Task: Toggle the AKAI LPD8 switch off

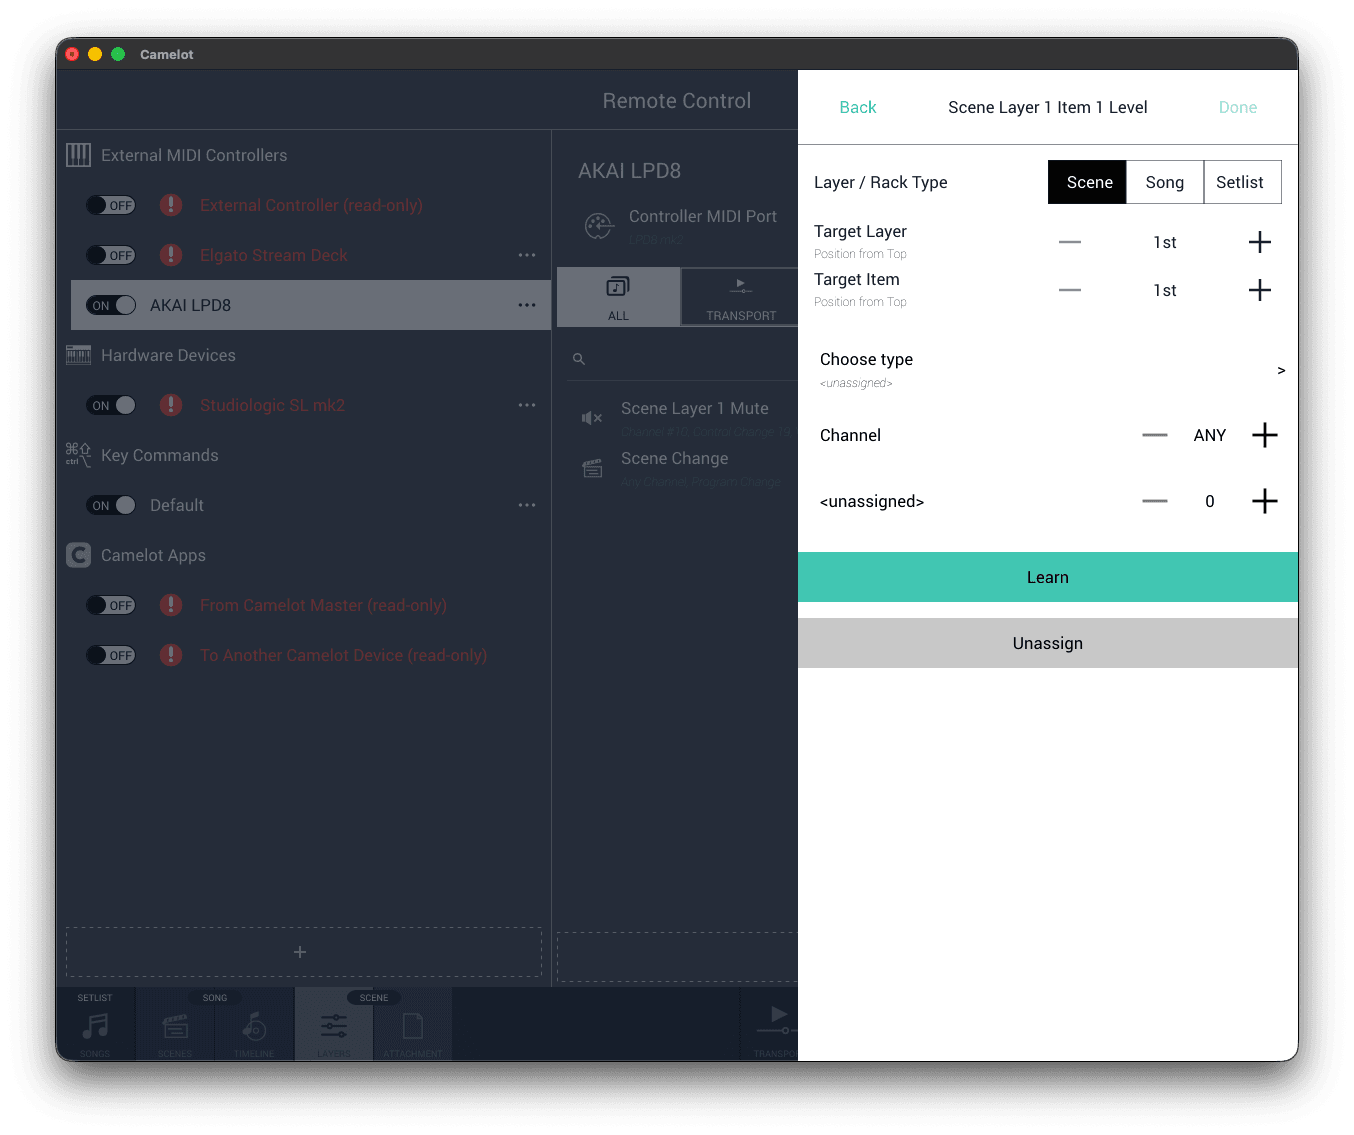Action: coord(111,305)
